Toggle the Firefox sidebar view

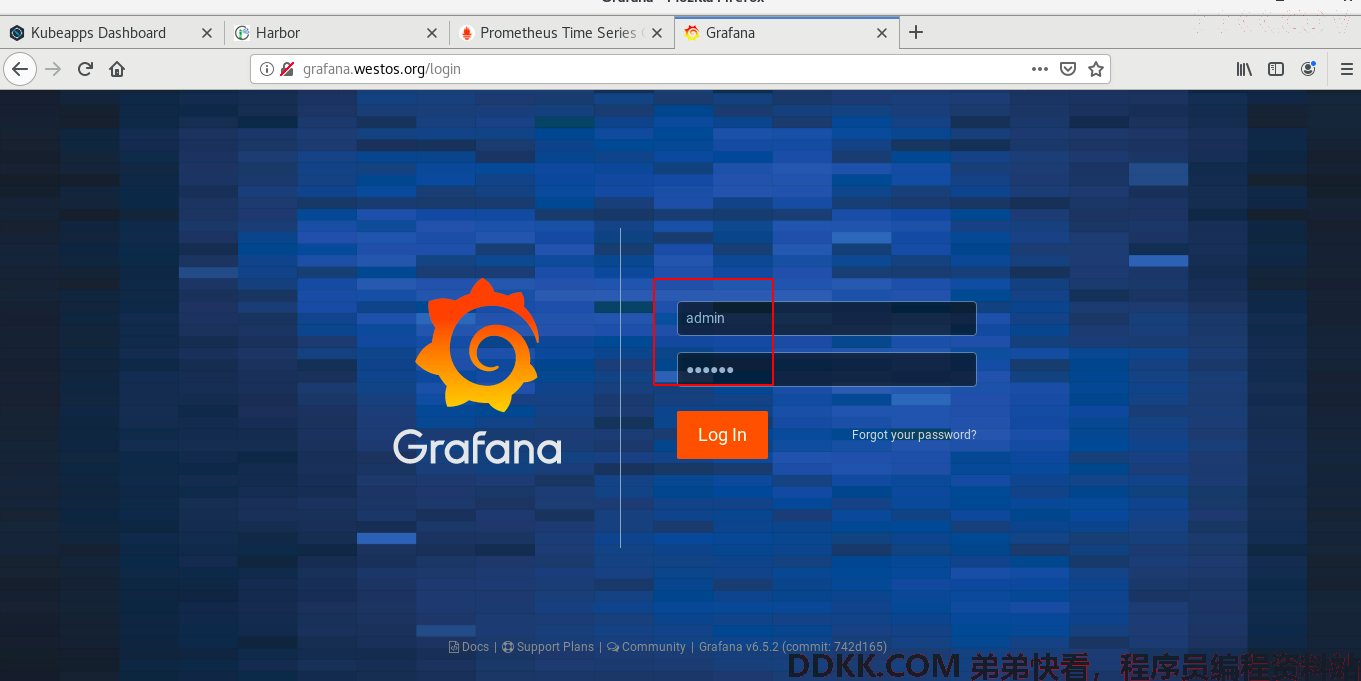click(x=1276, y=69)
